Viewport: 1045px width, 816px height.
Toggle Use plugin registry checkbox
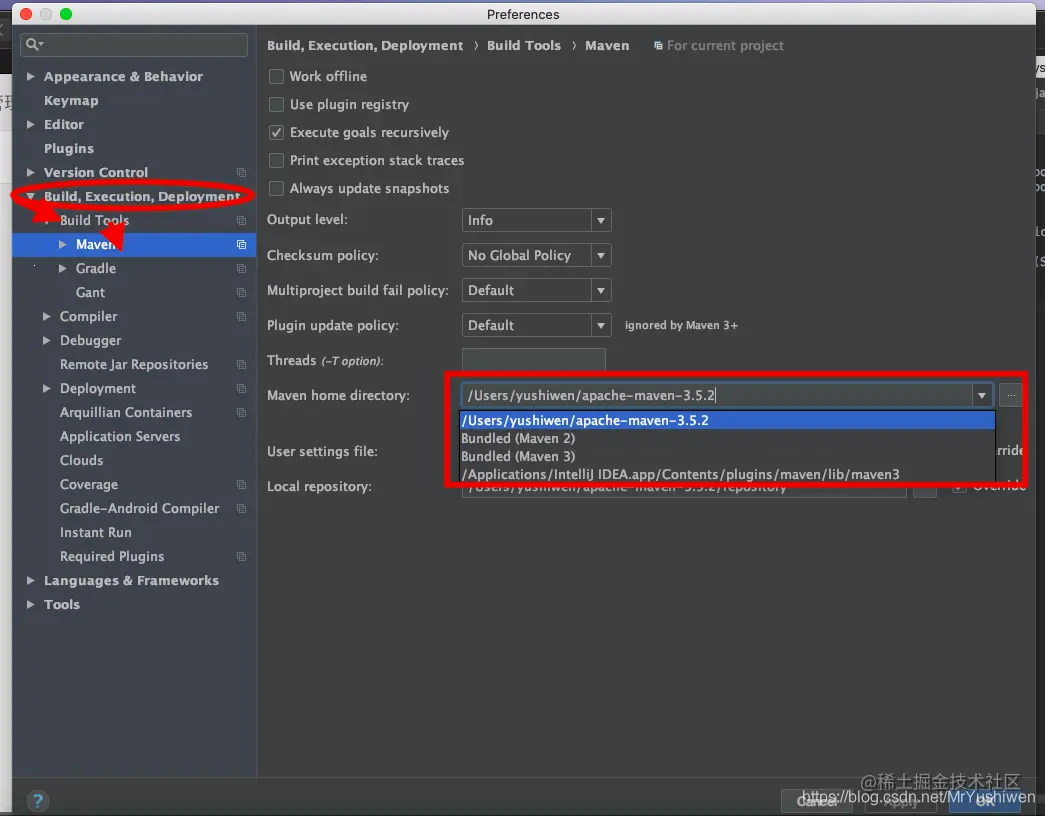coord(276,105)
